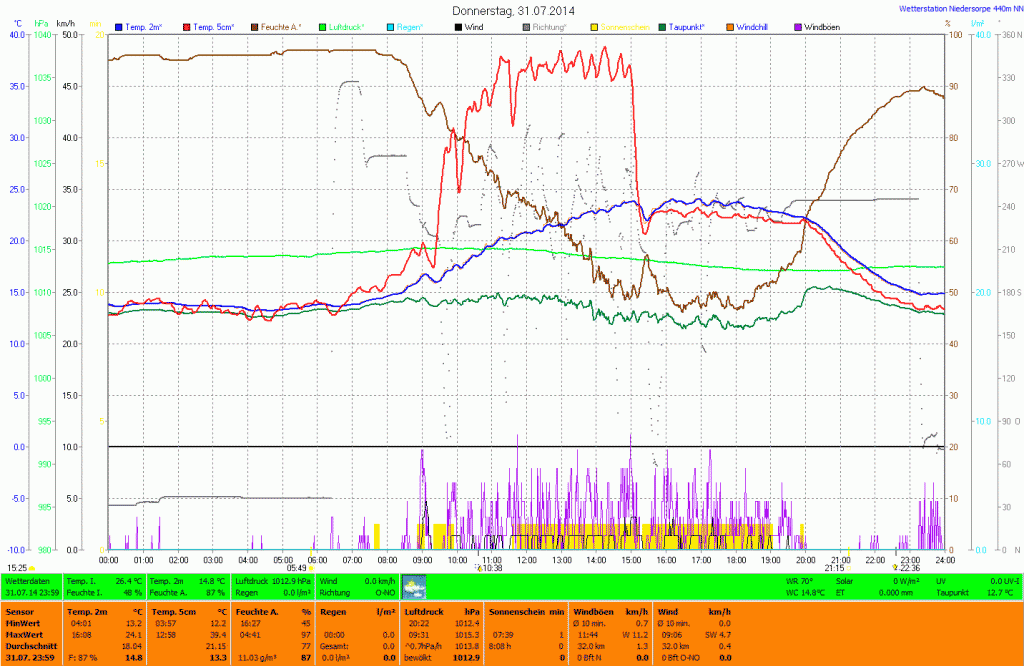Select the Taupunkt legend entry
This screenshot has height=666, width=1024.
coord(692,26)
